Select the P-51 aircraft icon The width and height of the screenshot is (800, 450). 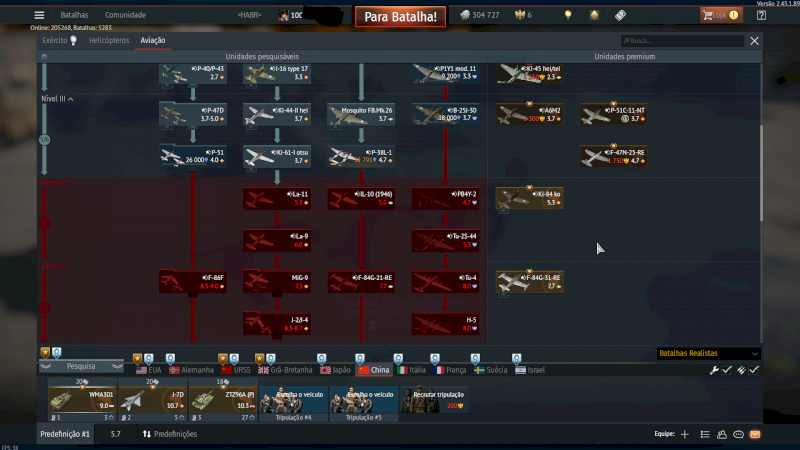(x=172, y=157)
